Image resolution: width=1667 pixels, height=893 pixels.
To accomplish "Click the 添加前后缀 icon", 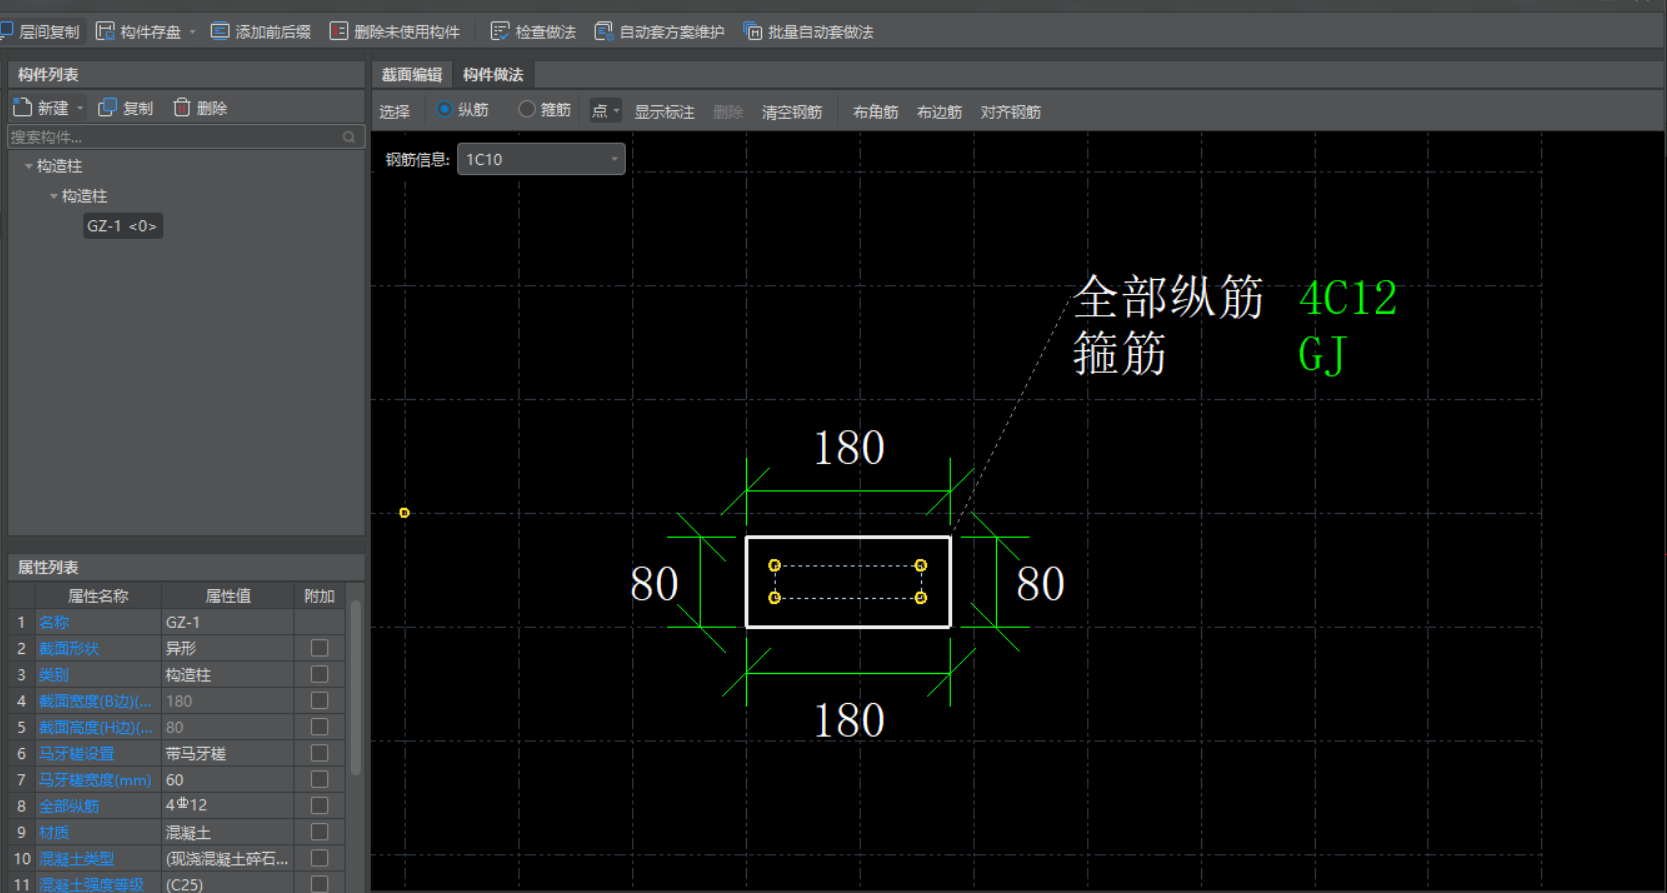I will (x=220, y=32).
